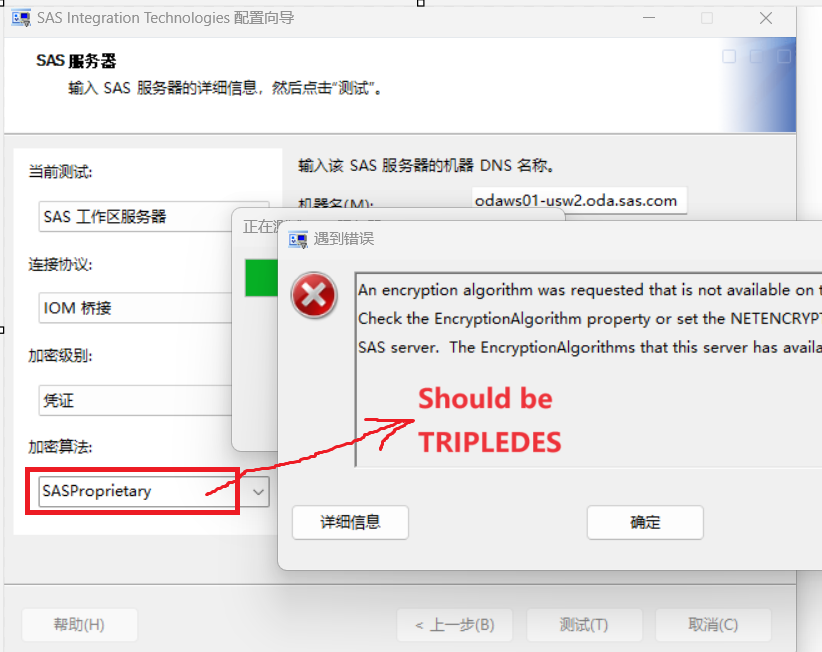This screenshot has height=652, width=822.
Task: Click the 上一步(B) back button
Action: point(455,625)
